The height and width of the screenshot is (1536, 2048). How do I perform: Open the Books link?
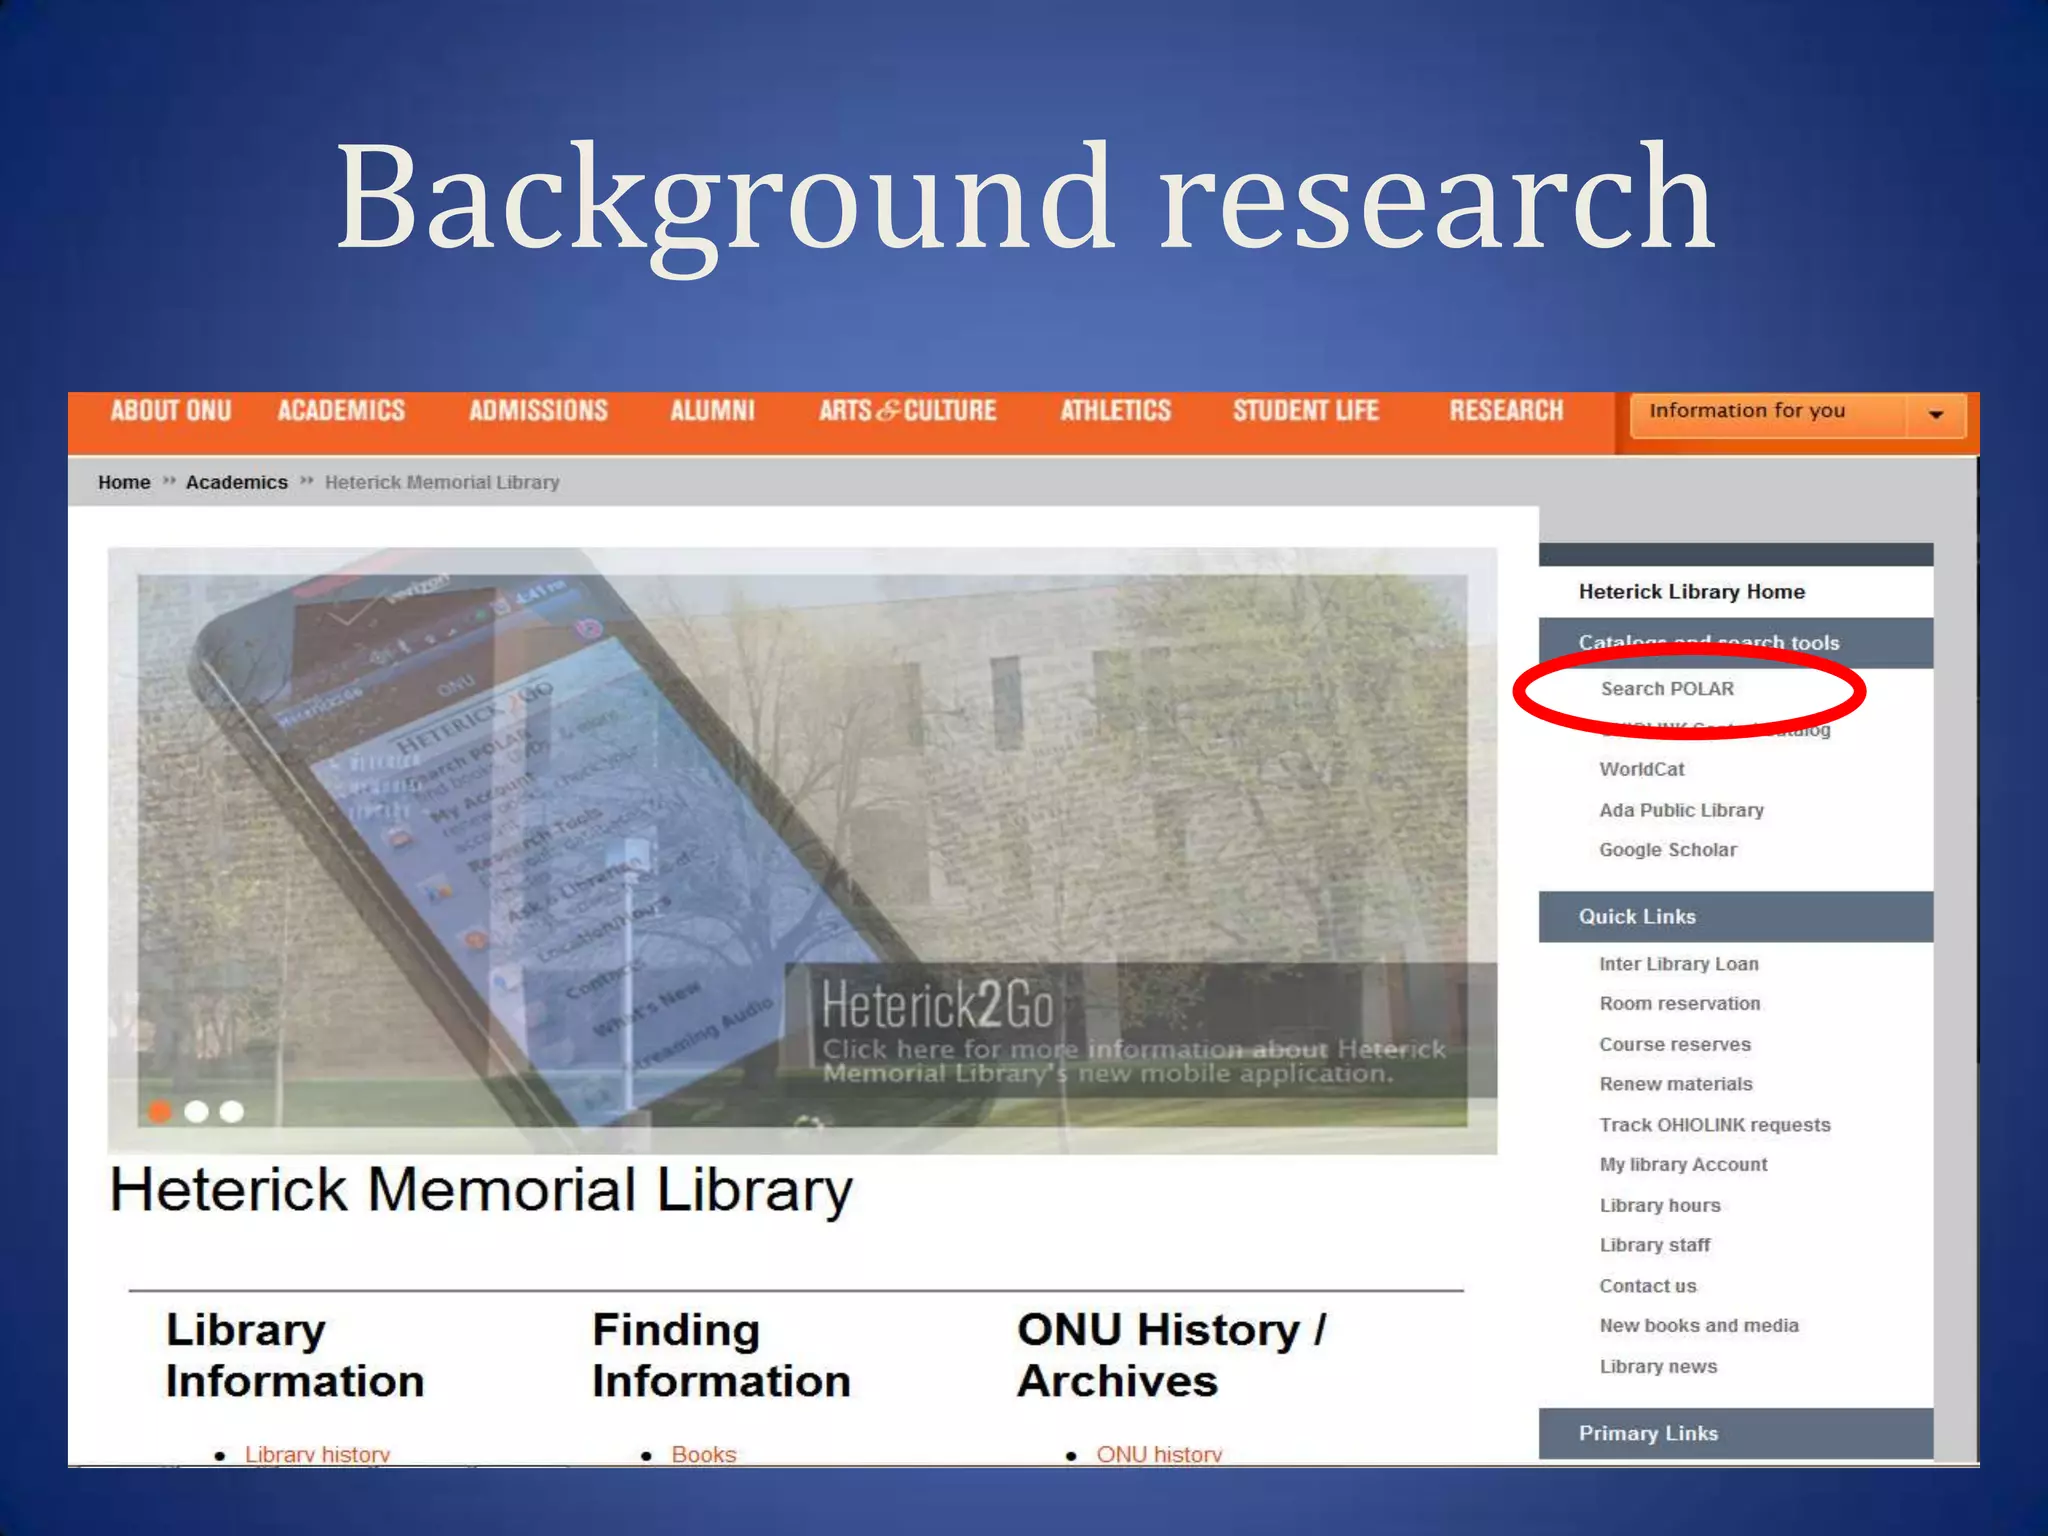703,1455
